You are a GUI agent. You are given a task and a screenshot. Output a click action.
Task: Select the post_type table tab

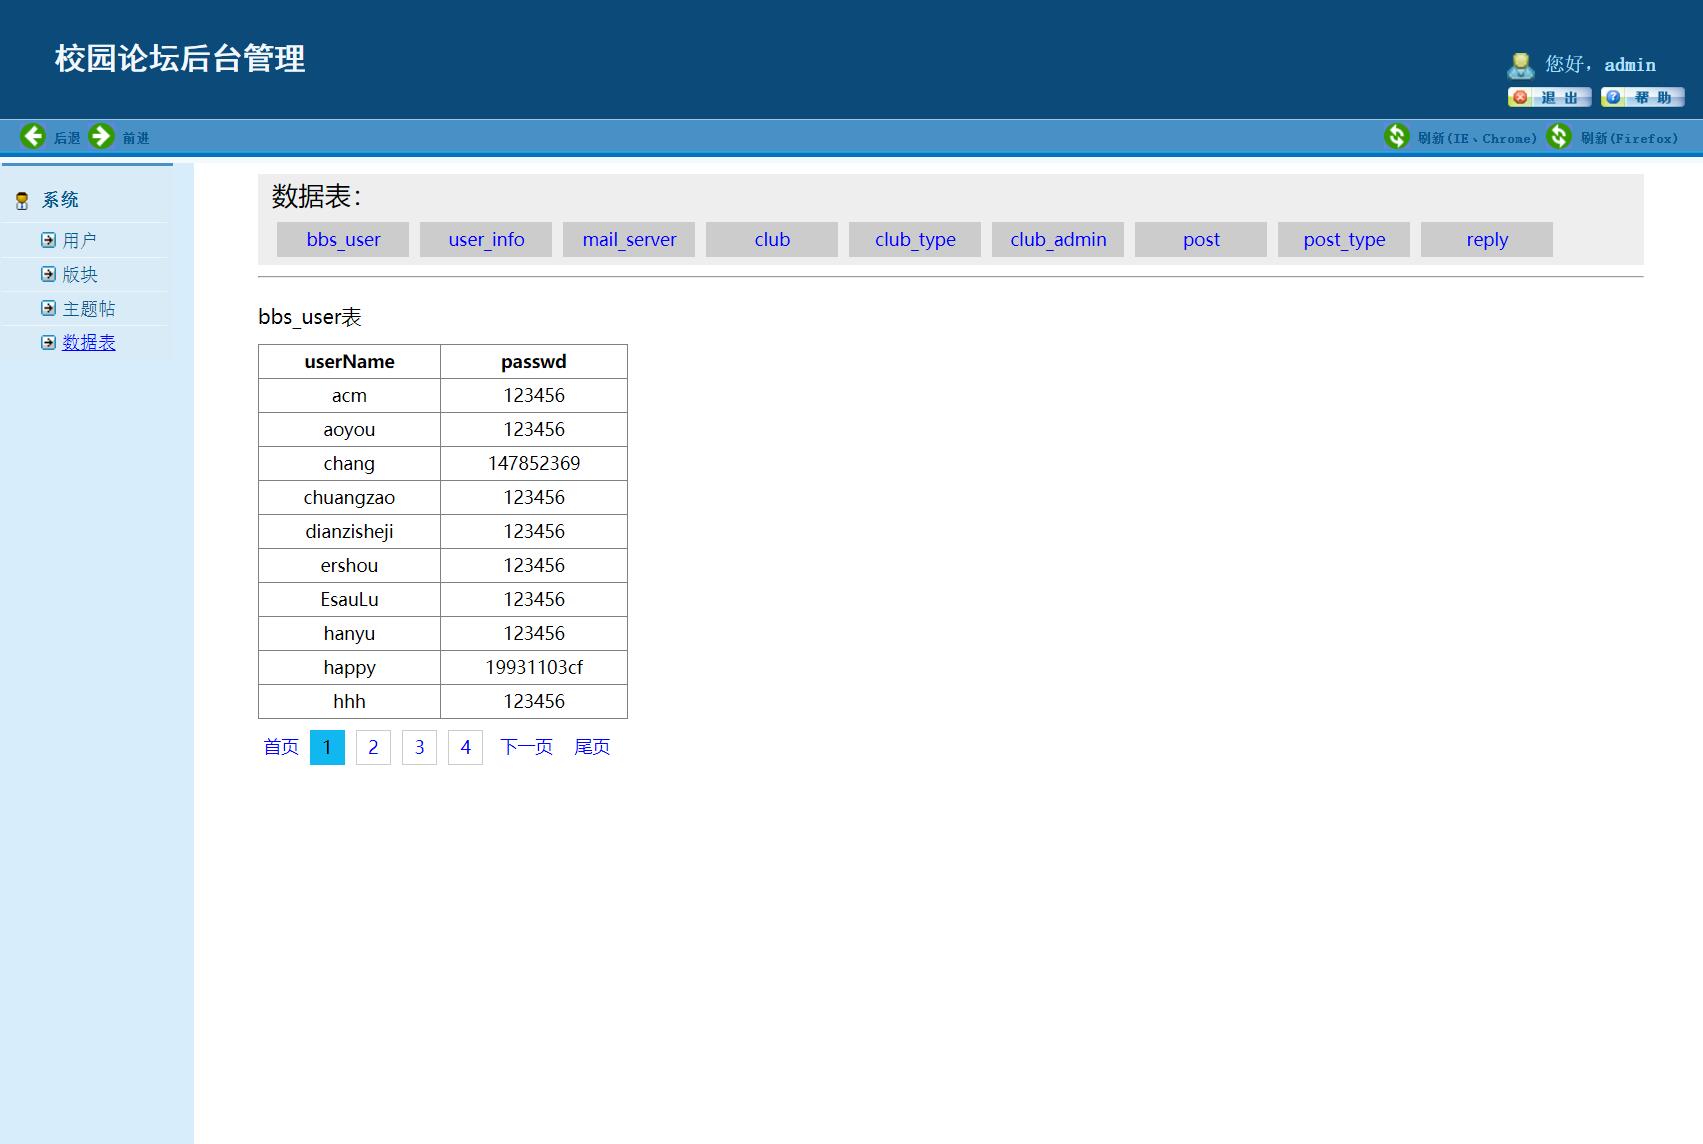(1344, 240)
